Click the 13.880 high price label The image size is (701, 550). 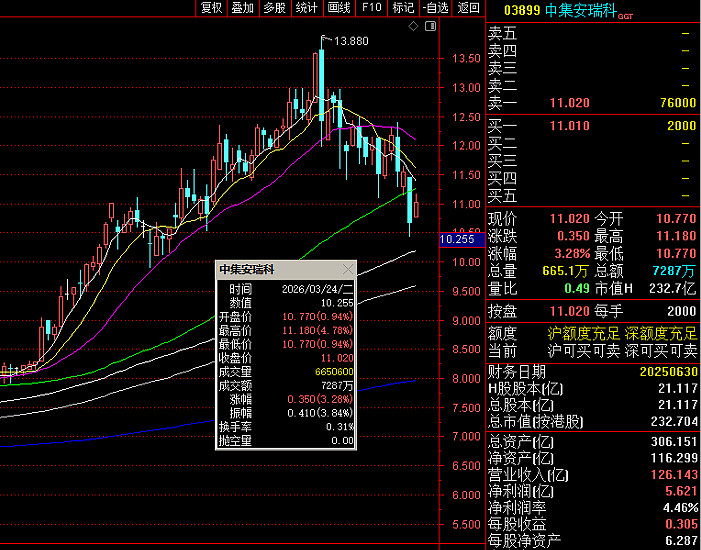click(x=351, y=41)
